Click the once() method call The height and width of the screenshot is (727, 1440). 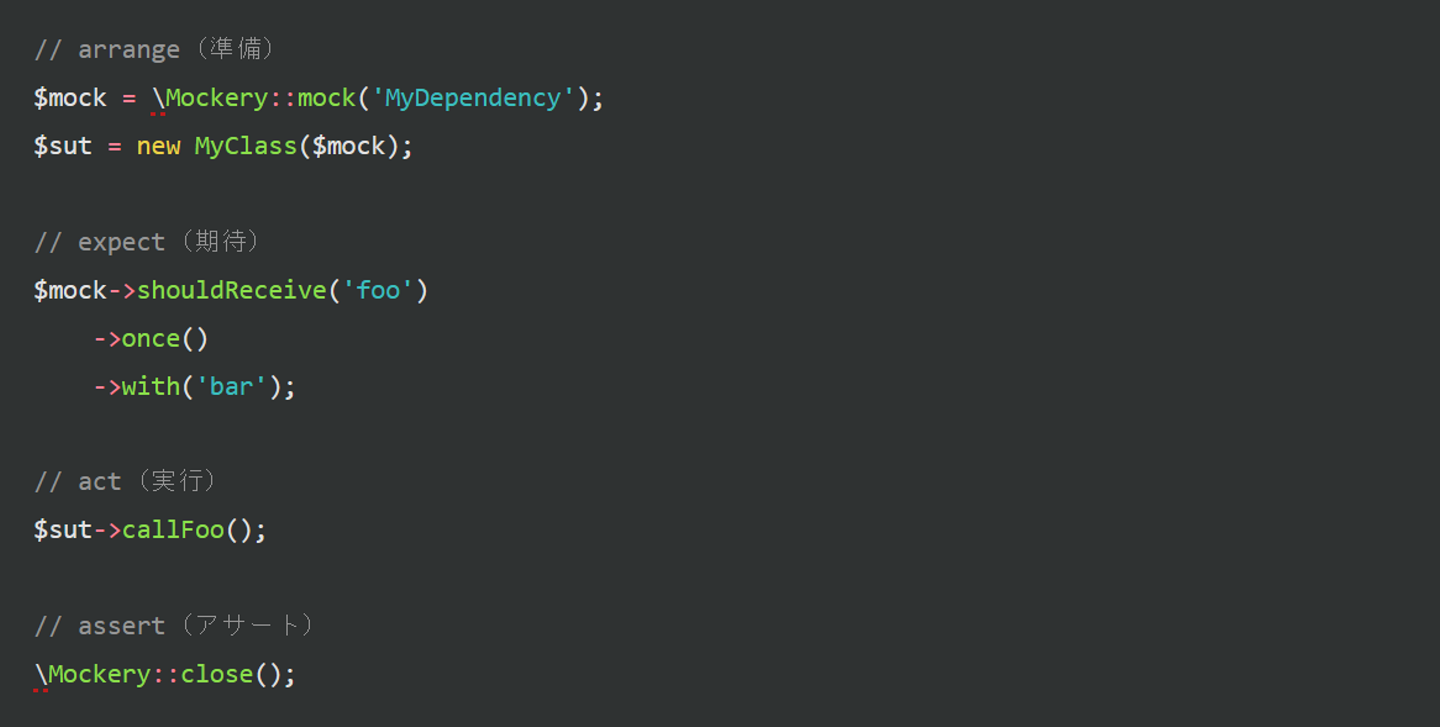point(151,338)
